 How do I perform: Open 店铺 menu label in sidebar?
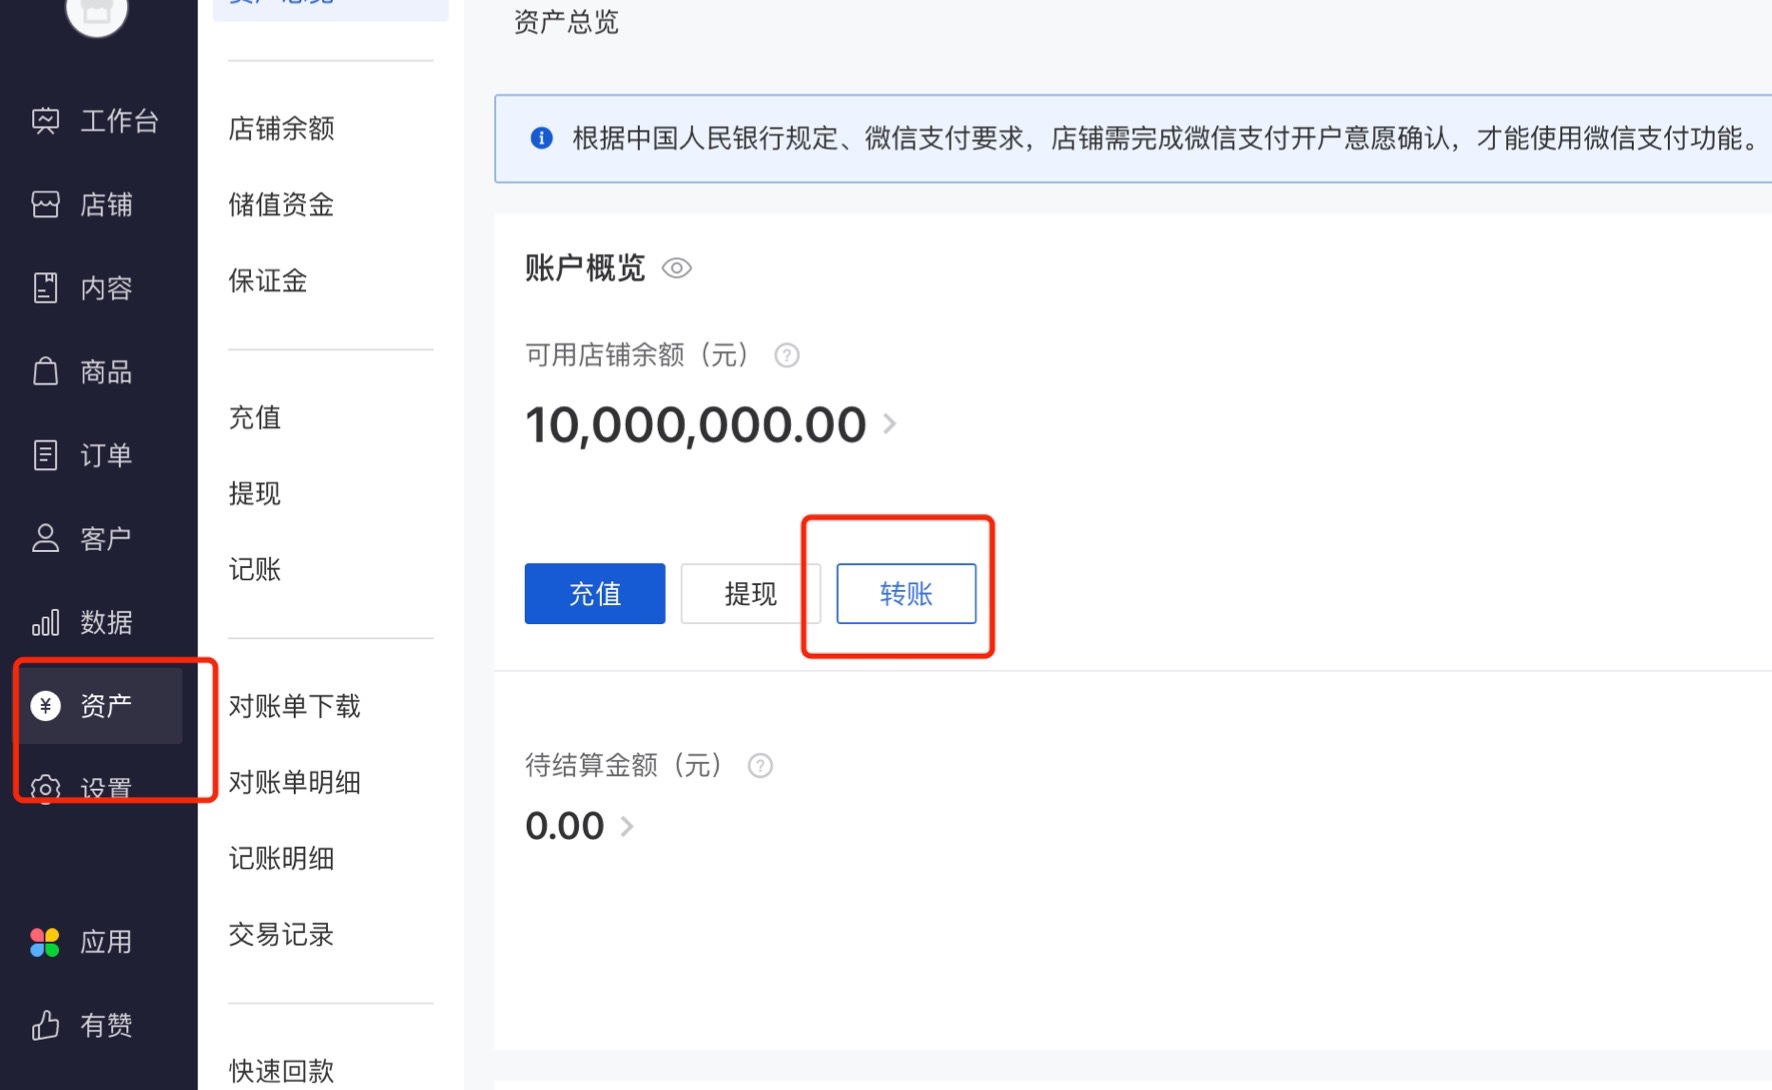click(107, 205)
